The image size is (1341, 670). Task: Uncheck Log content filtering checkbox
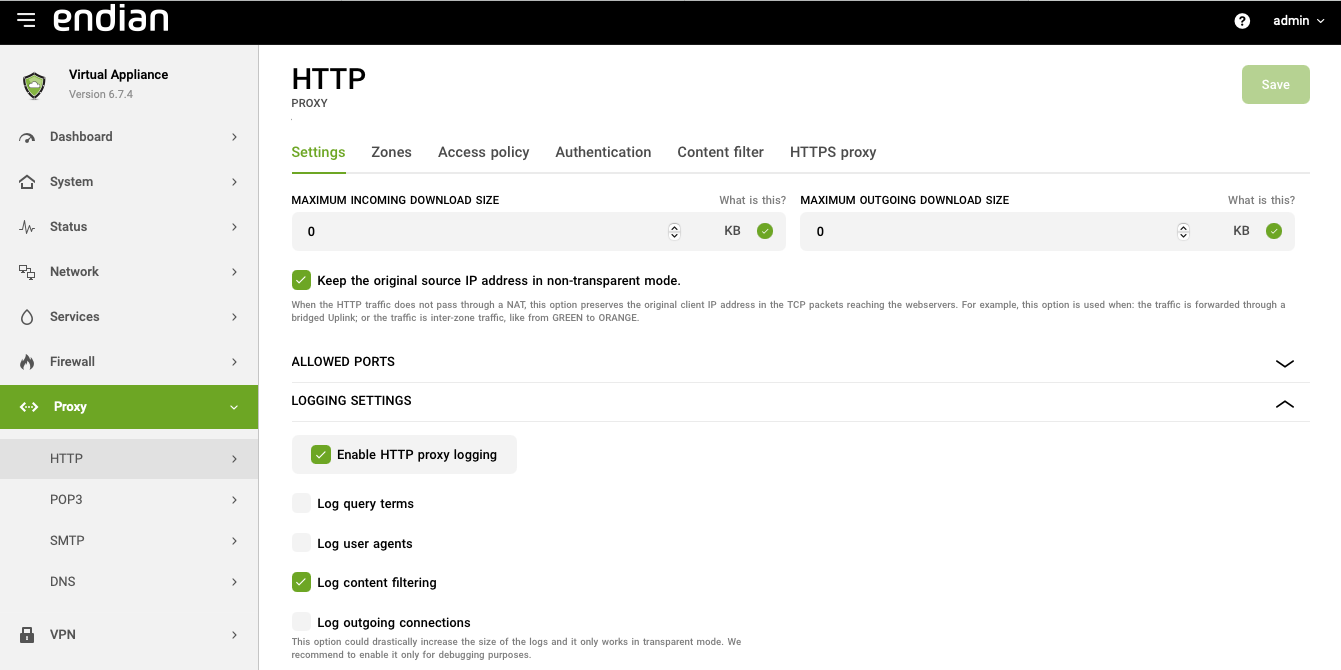tap(301, 582)
